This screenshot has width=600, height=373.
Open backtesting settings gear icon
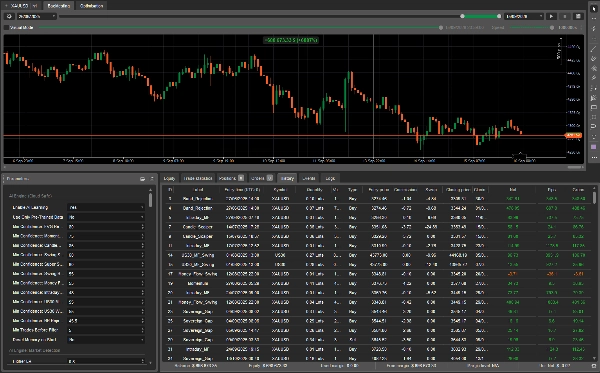(x=9, y=16)
